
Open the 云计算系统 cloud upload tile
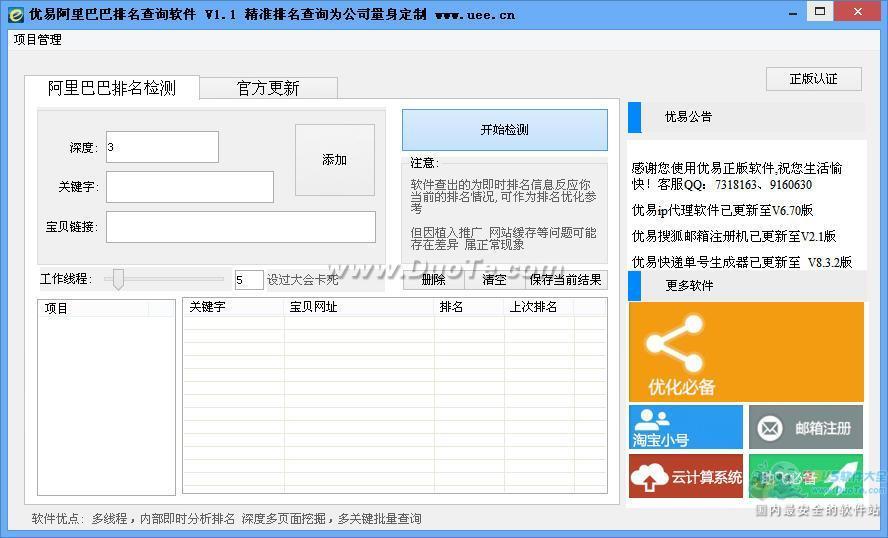tap(685, 477)
